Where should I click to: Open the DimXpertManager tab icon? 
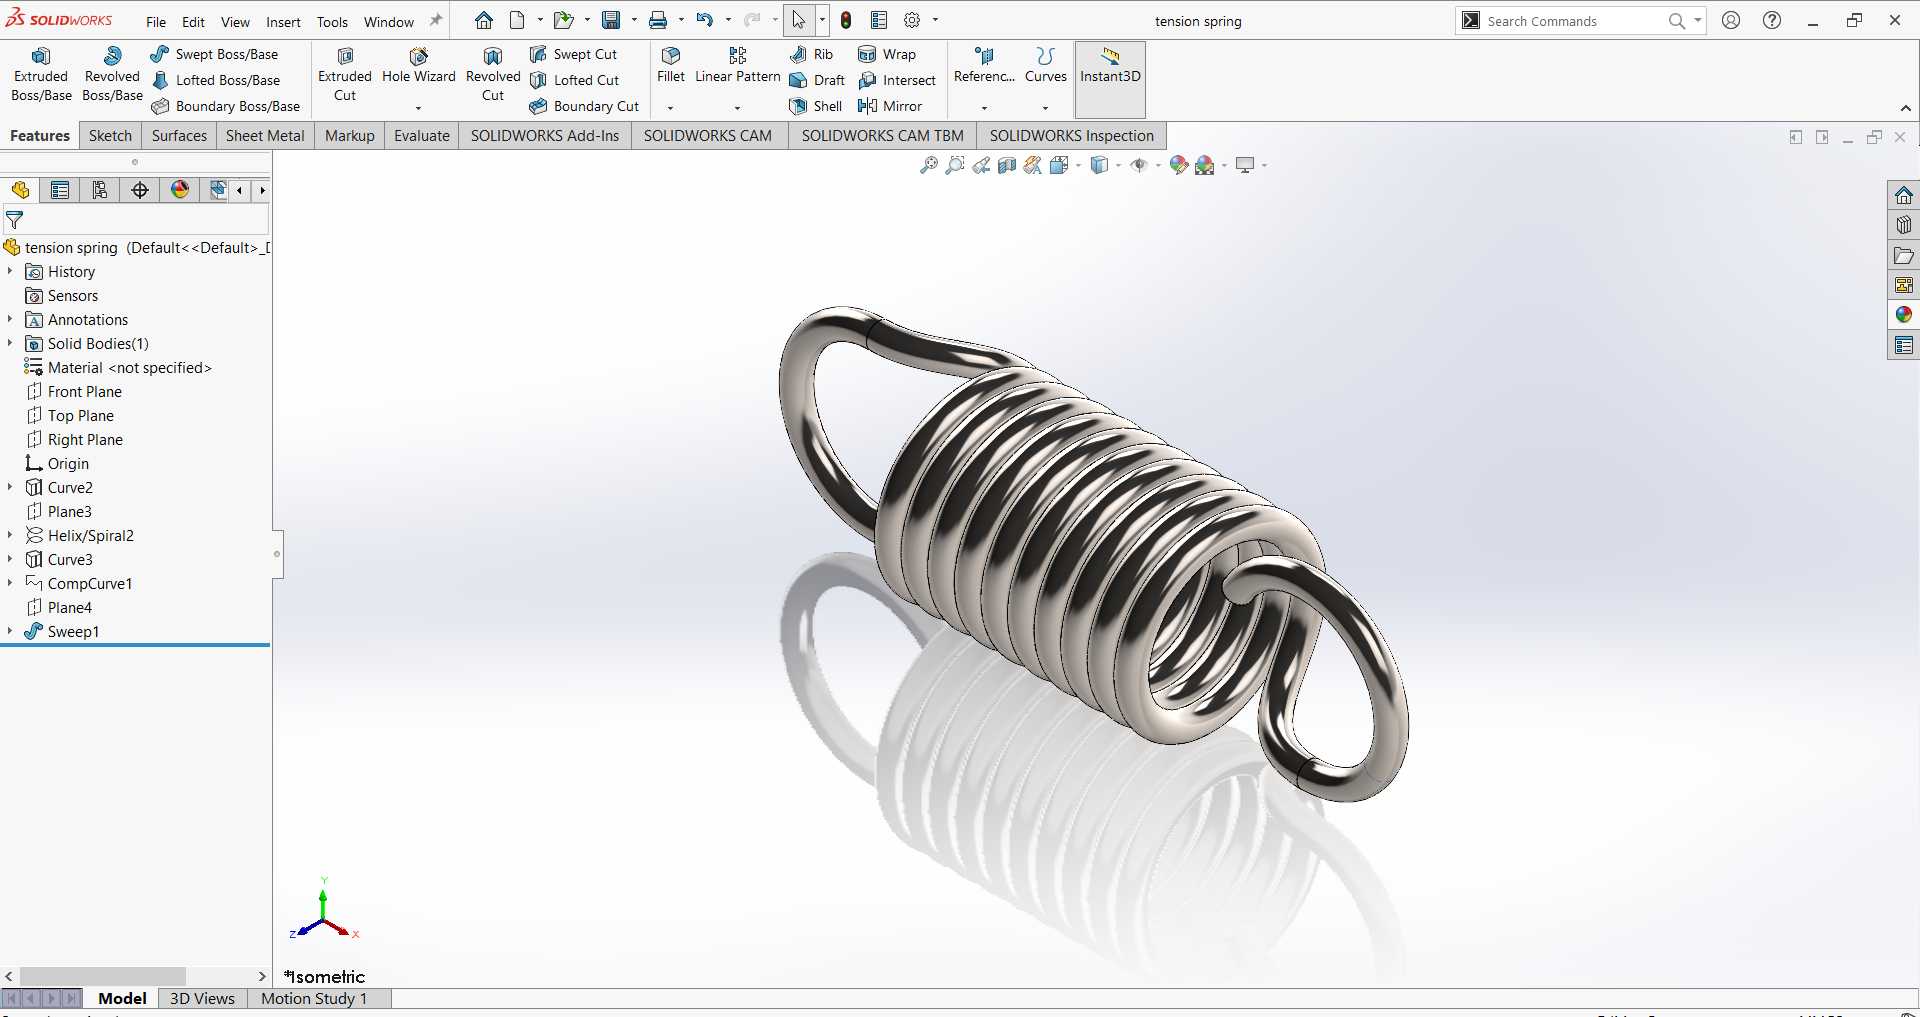tap(140, 190)
